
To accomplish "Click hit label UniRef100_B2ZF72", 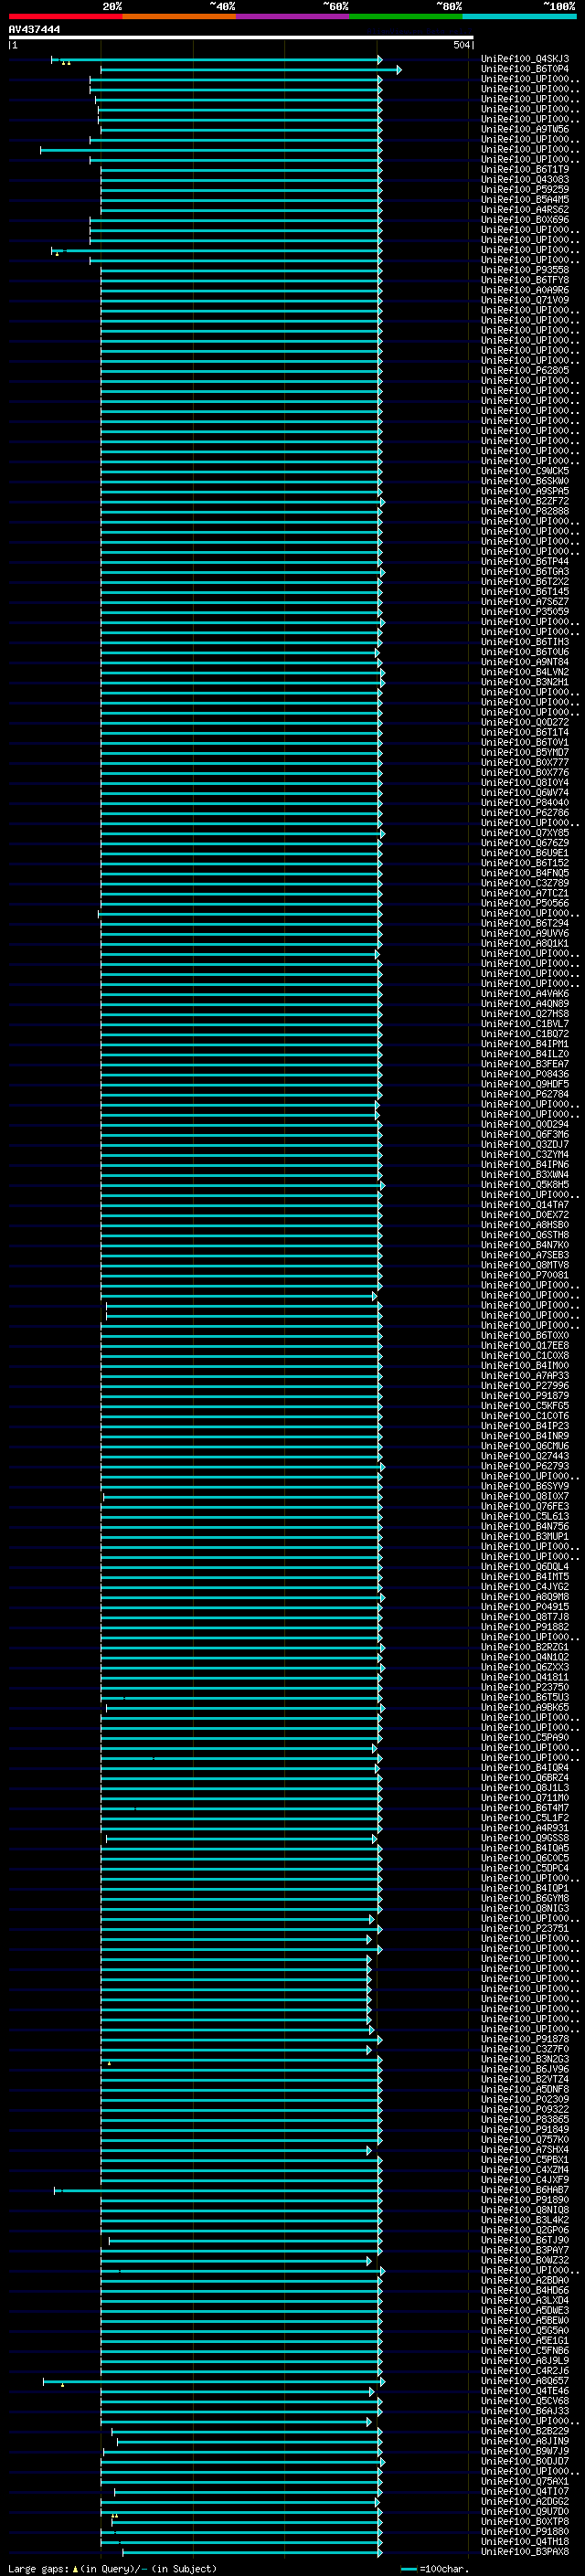I will pyautogui.click(x=525, y=501).
